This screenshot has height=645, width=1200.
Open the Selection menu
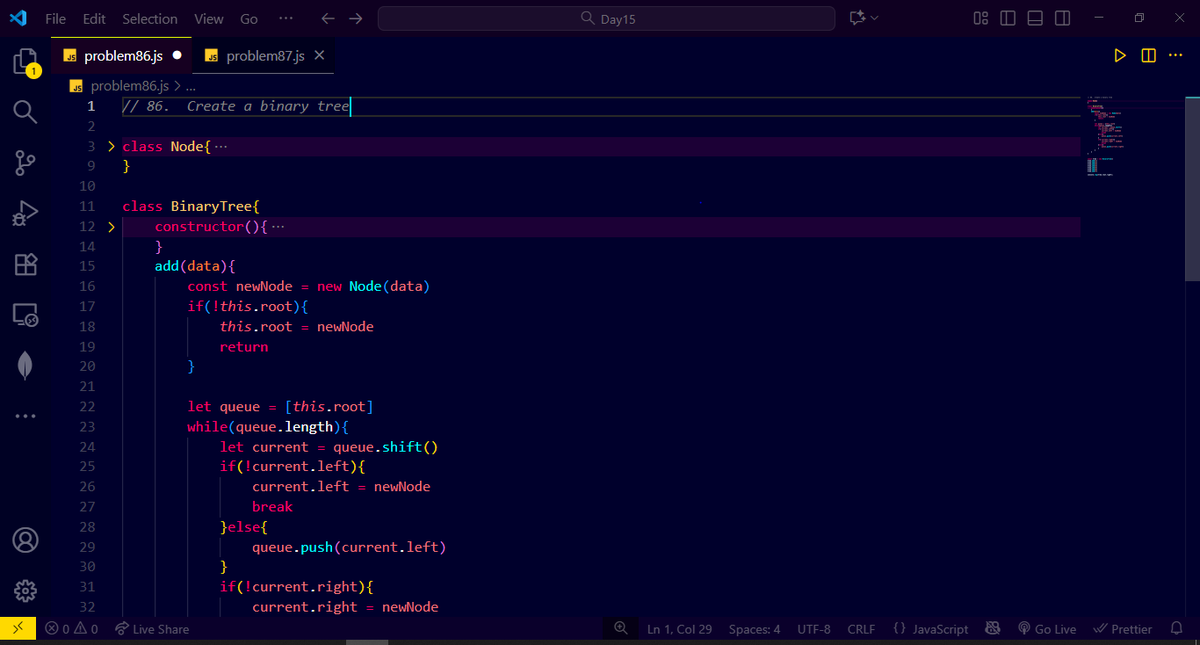tap(150, 19)
